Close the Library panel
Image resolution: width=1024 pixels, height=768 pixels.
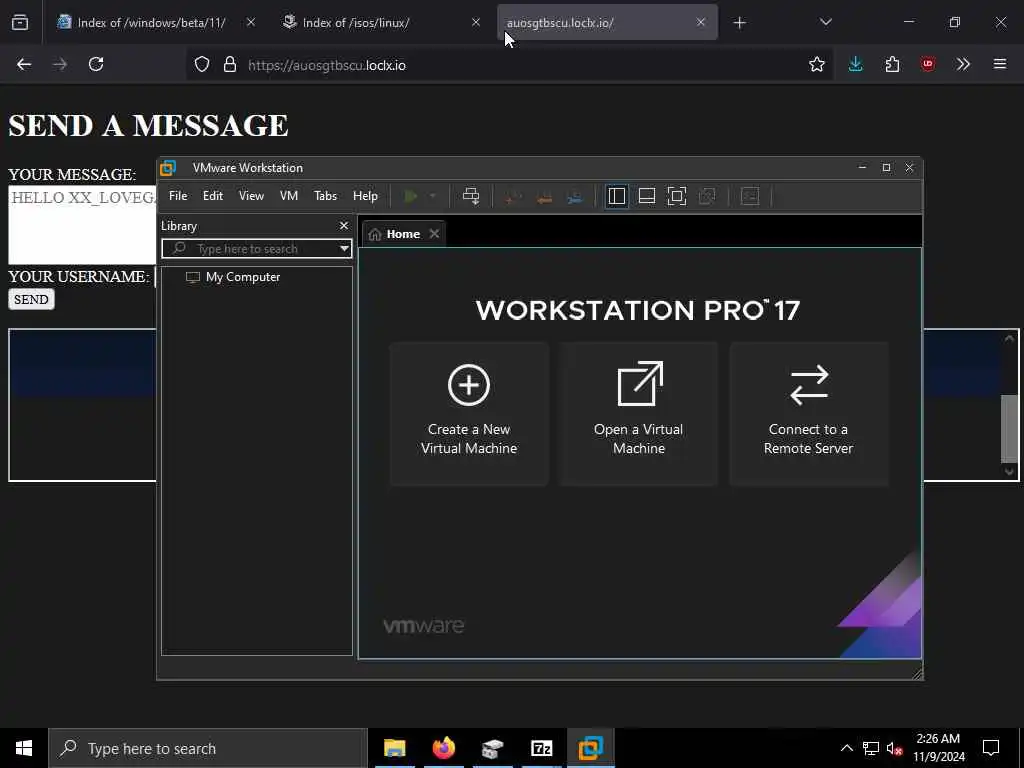click(x=344, y=225)
